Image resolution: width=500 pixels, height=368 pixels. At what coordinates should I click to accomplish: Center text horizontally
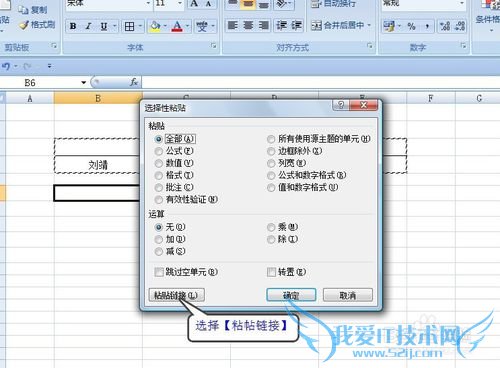click(248, 25)
